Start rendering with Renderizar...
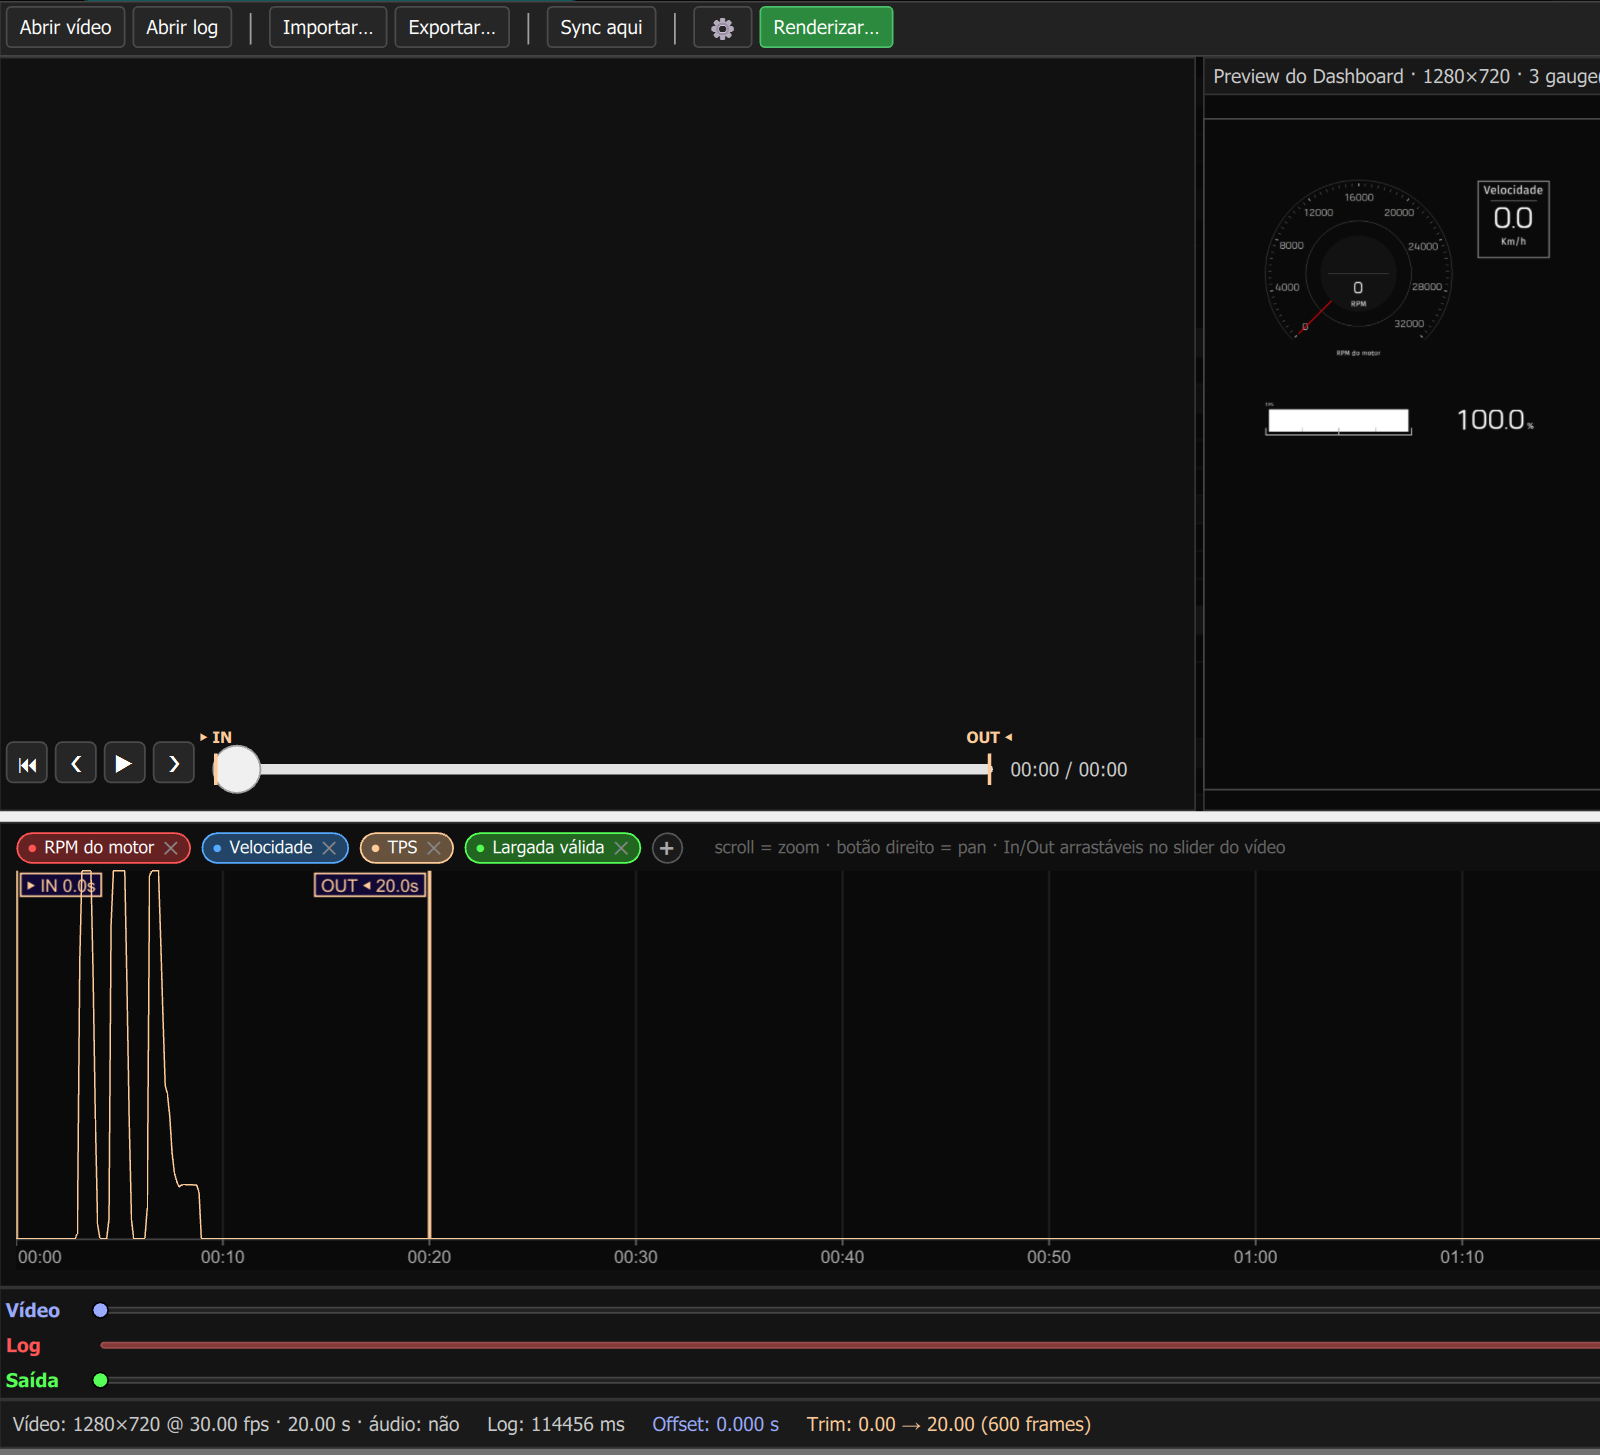The height and width of the screenshot is (1455, 1600). click(826, 28)
